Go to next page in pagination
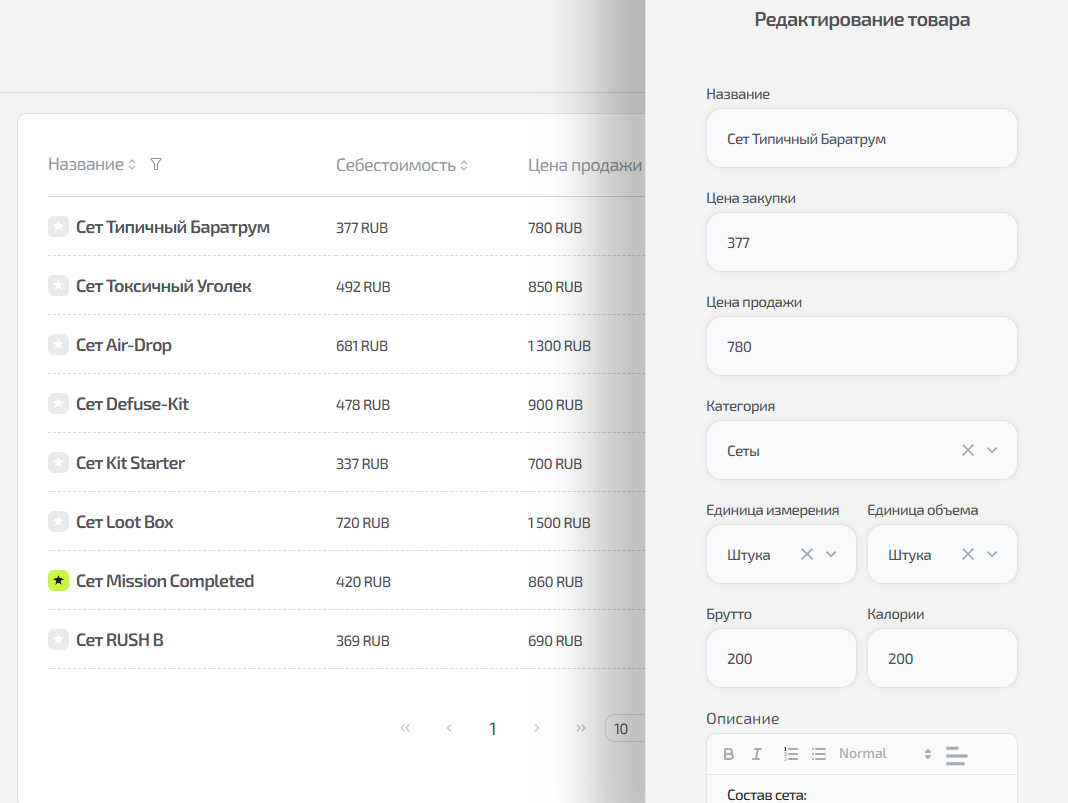Viewport: 1068px width, 803px height. coord(537,728)
